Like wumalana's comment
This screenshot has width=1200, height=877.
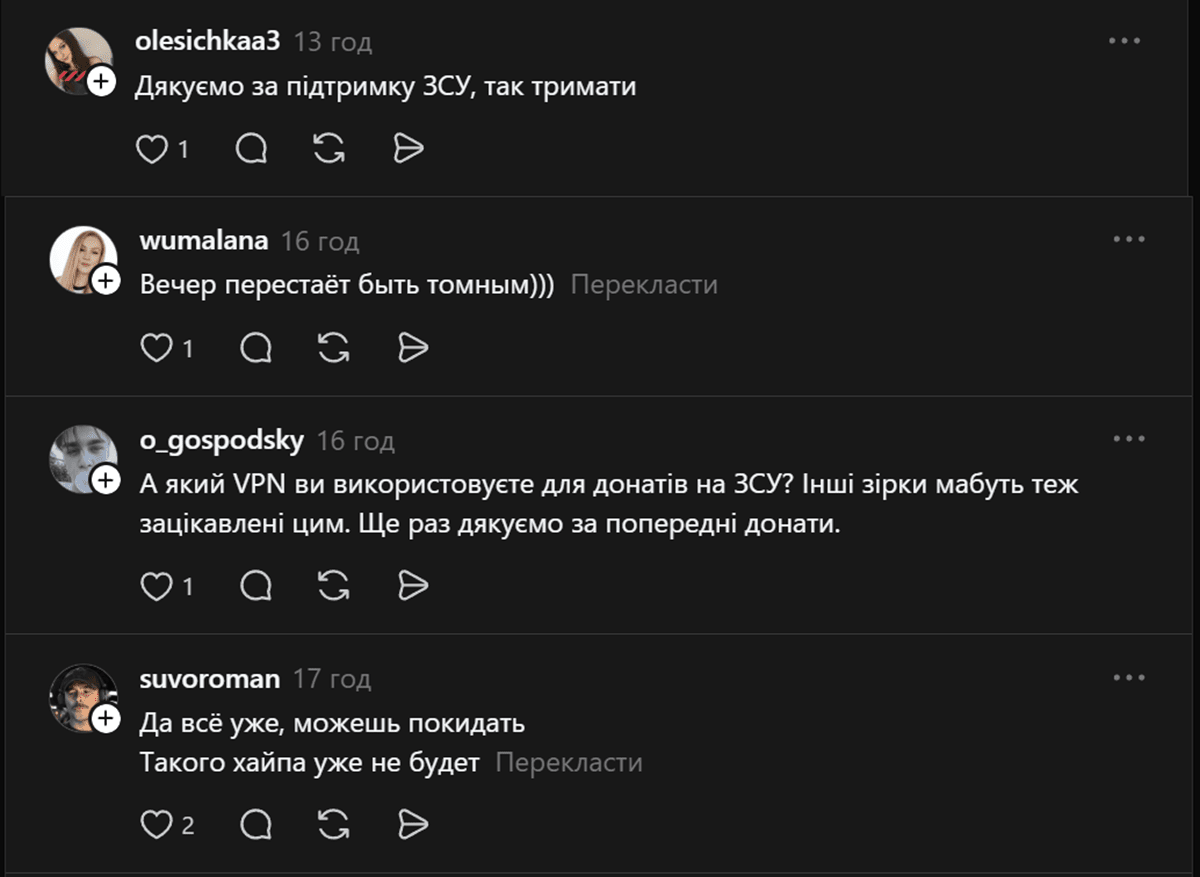[x=156, y=348]
